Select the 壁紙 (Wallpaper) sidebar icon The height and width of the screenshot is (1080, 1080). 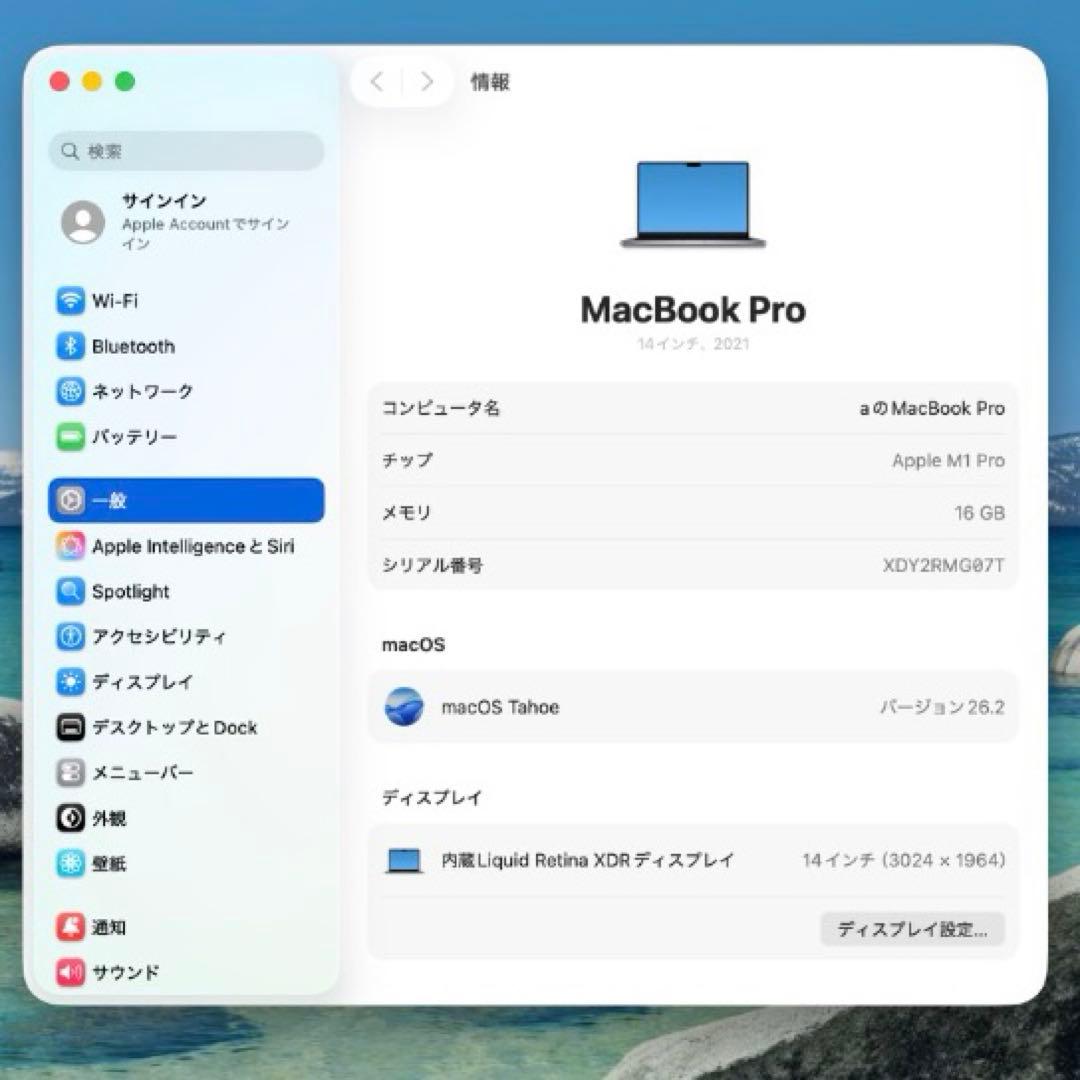click(70, 864)
